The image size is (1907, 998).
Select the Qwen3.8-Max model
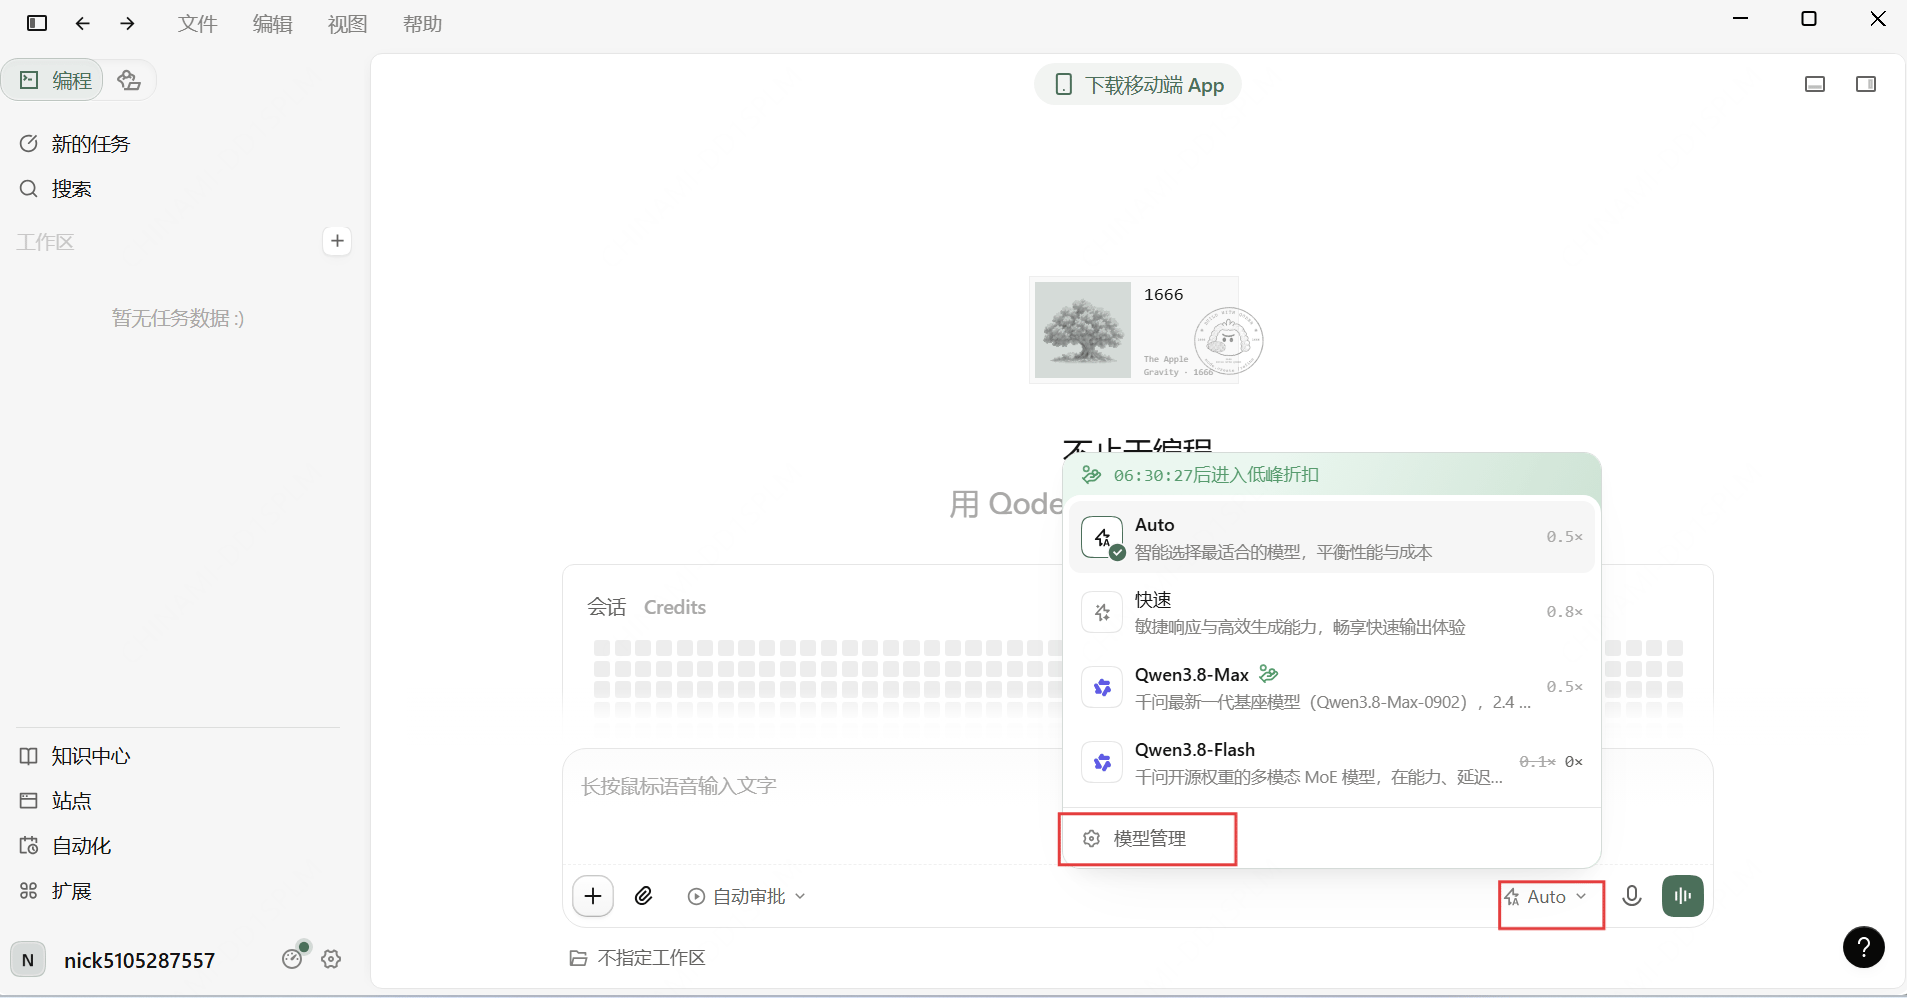click(1331, 687)
